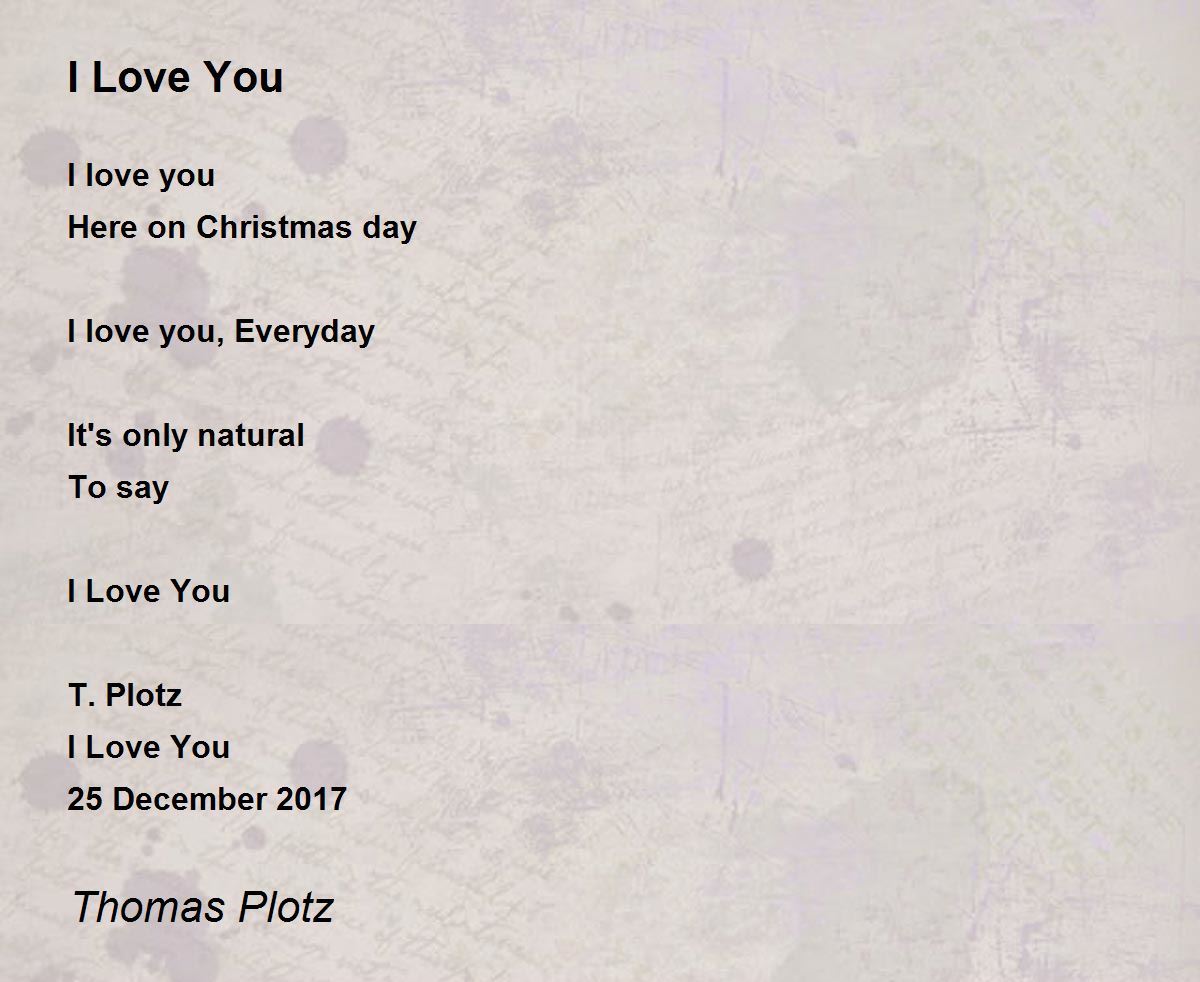1200x982 pixels.
Task: Click the first line "I love you"
Action: 141,176
